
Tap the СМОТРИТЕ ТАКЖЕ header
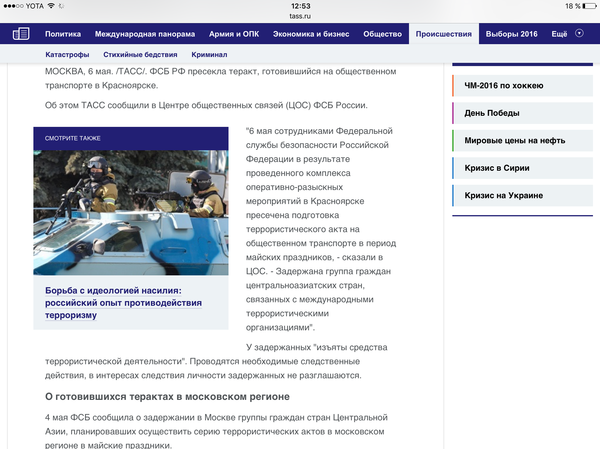pos(131,138)
